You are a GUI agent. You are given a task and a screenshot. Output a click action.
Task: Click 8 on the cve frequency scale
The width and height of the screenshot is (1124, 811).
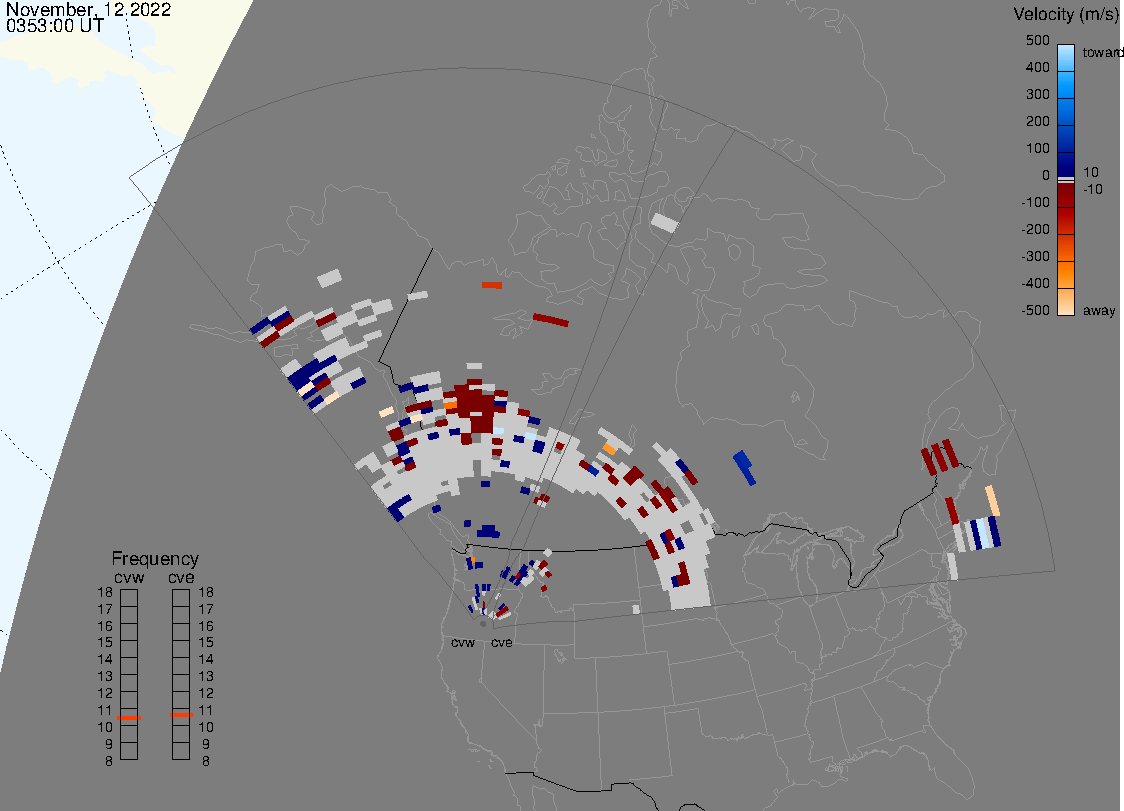[206, 761]
